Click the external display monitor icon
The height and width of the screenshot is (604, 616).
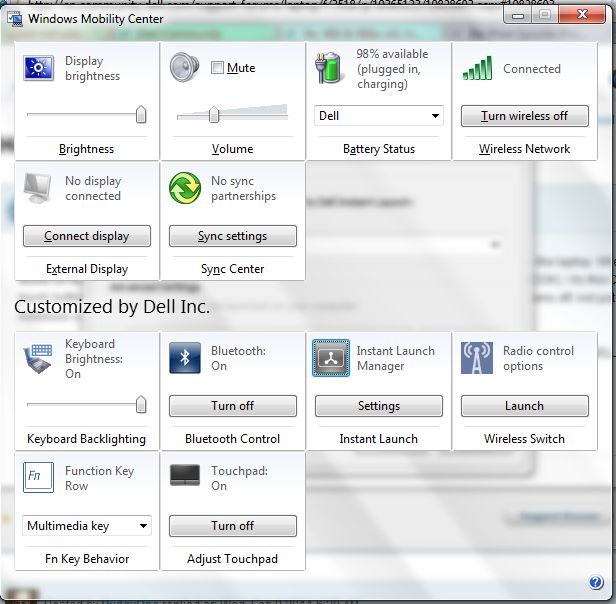click(38, 188)
